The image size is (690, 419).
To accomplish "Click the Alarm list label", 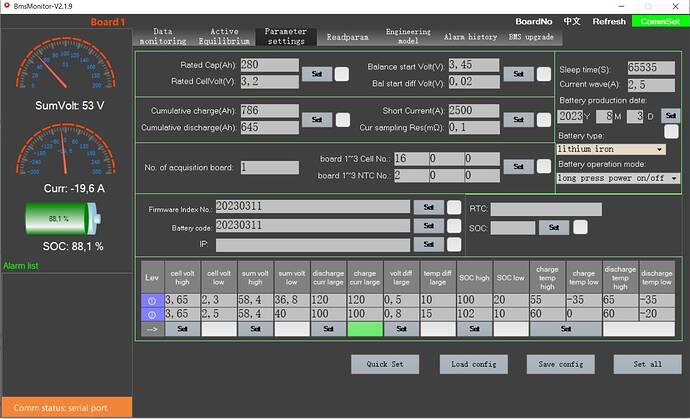I will click(x=21, y=266).
